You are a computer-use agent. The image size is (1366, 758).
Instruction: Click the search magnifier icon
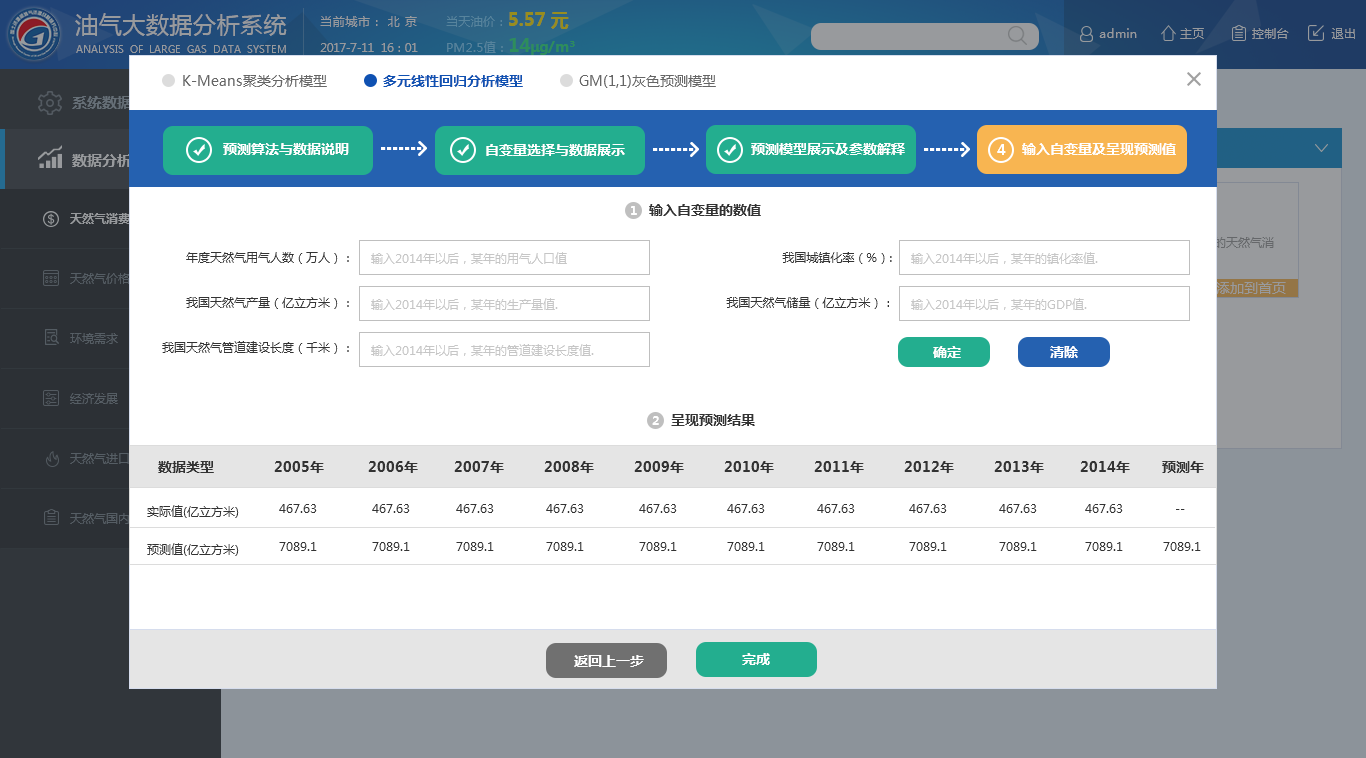pos(1017,35)
